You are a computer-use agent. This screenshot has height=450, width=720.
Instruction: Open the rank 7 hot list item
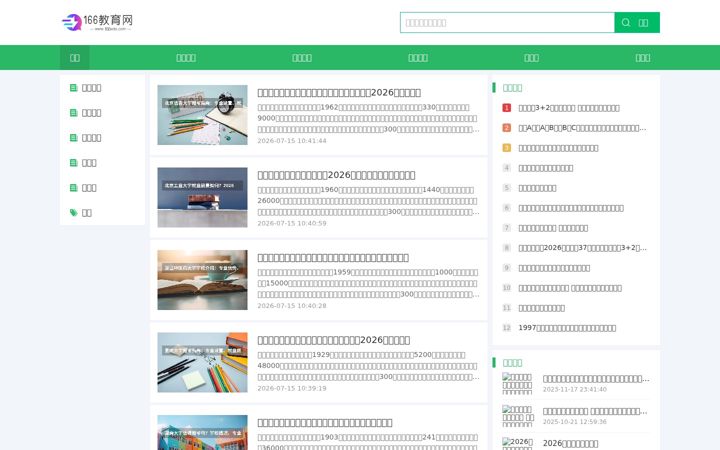tap(553, 228)
